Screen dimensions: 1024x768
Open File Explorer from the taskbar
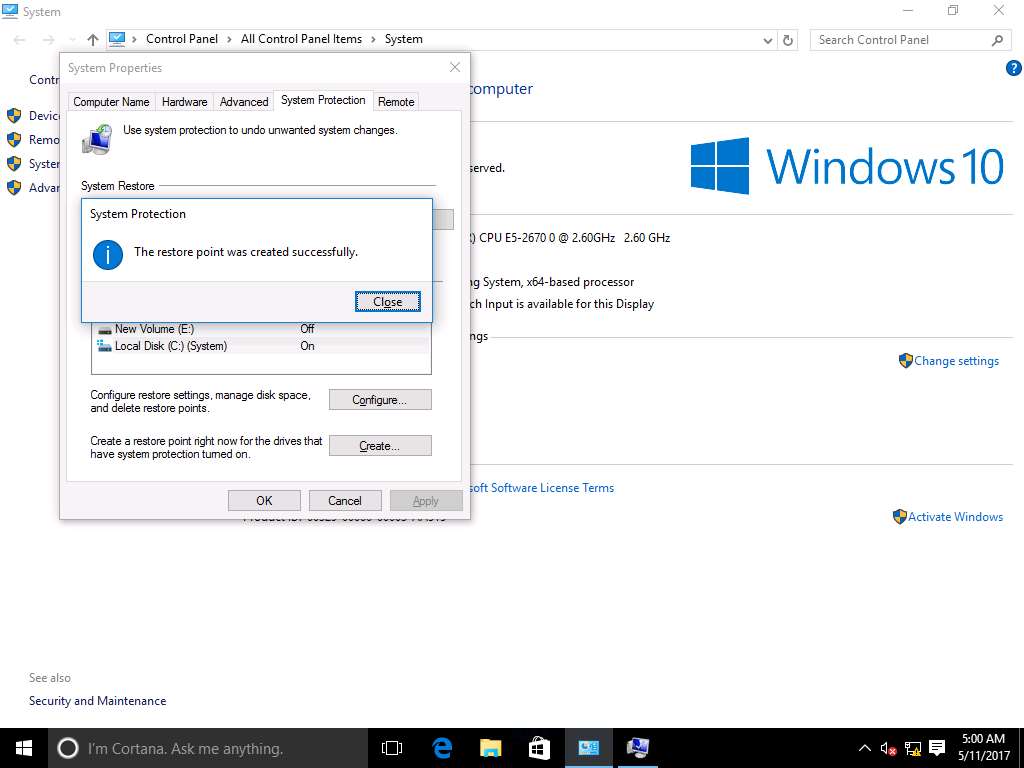[490, 748]
